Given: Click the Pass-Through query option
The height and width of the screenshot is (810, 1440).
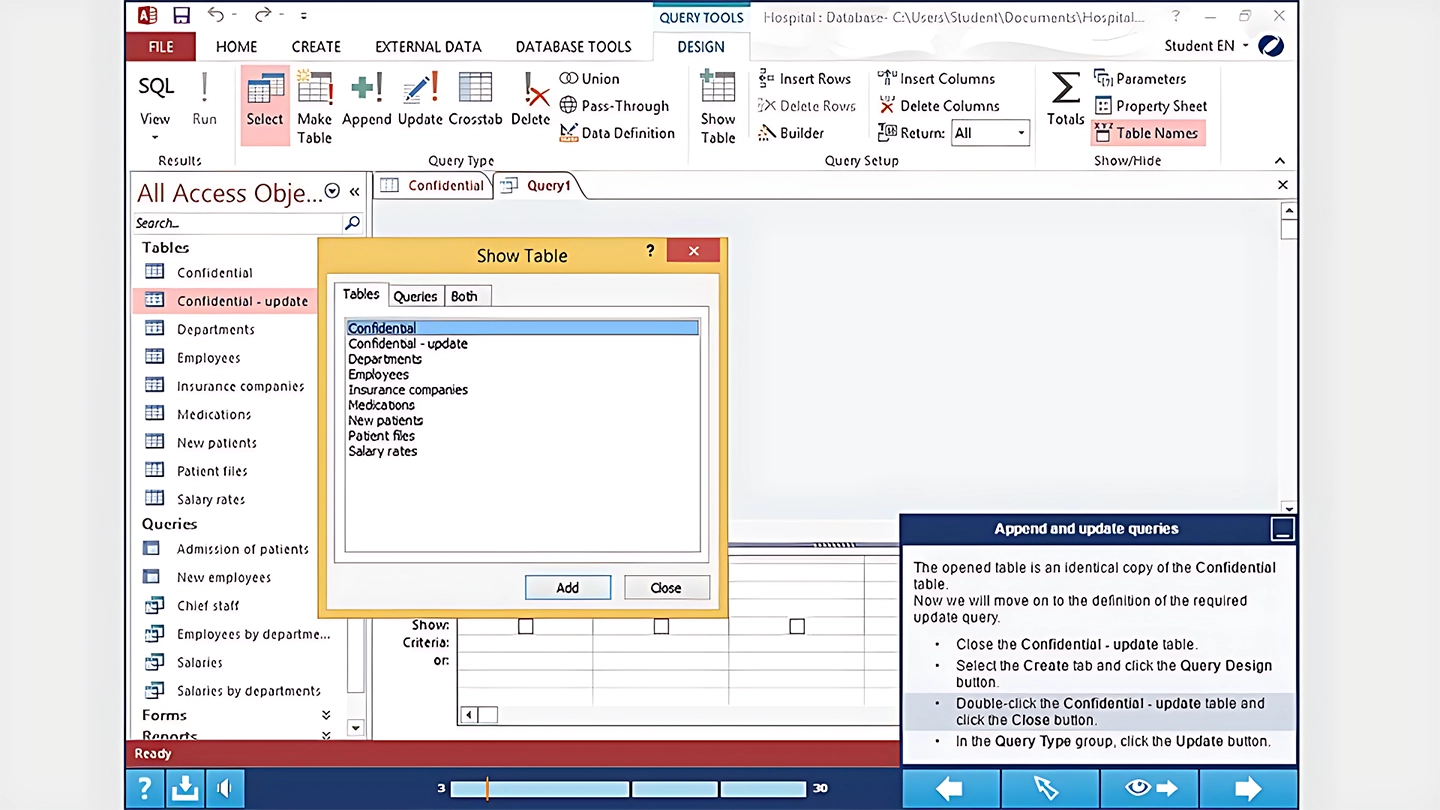Looking at the screenshot, I should click(x=614, y=106).
